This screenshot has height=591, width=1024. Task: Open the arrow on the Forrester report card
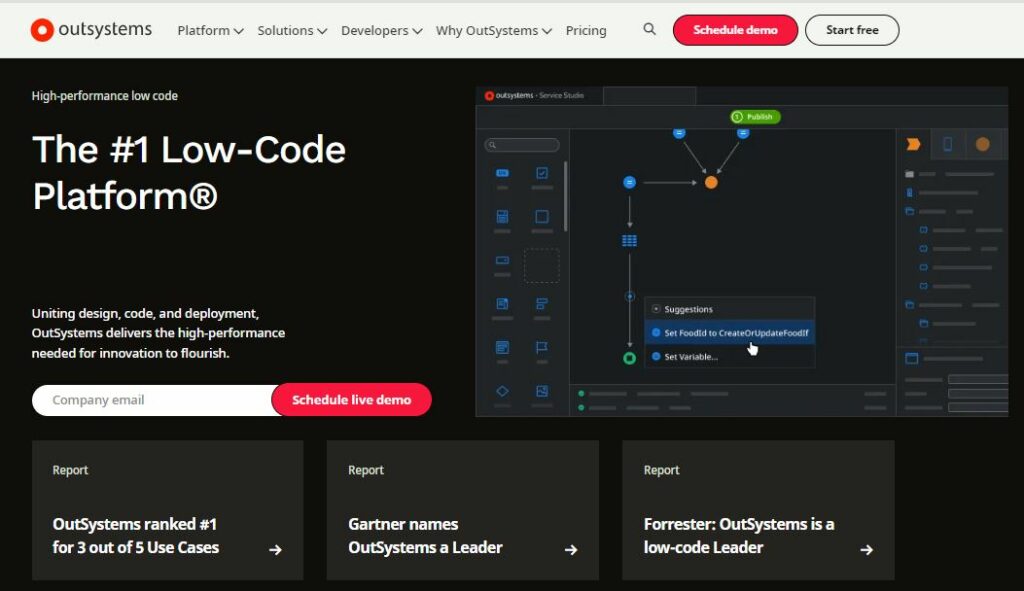867,550
